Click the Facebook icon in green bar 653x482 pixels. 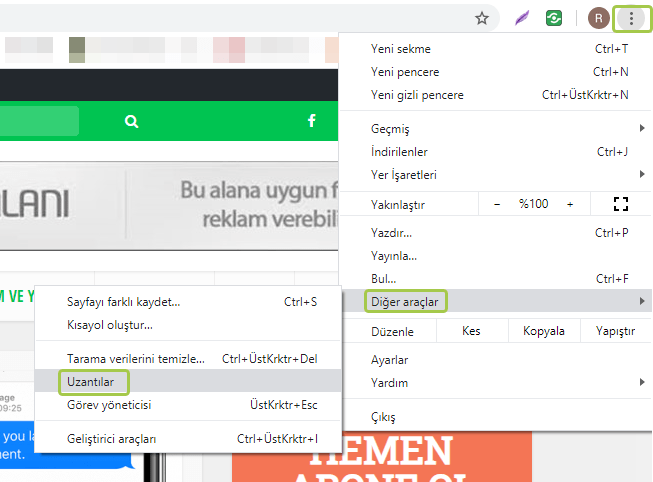[312, 121]
